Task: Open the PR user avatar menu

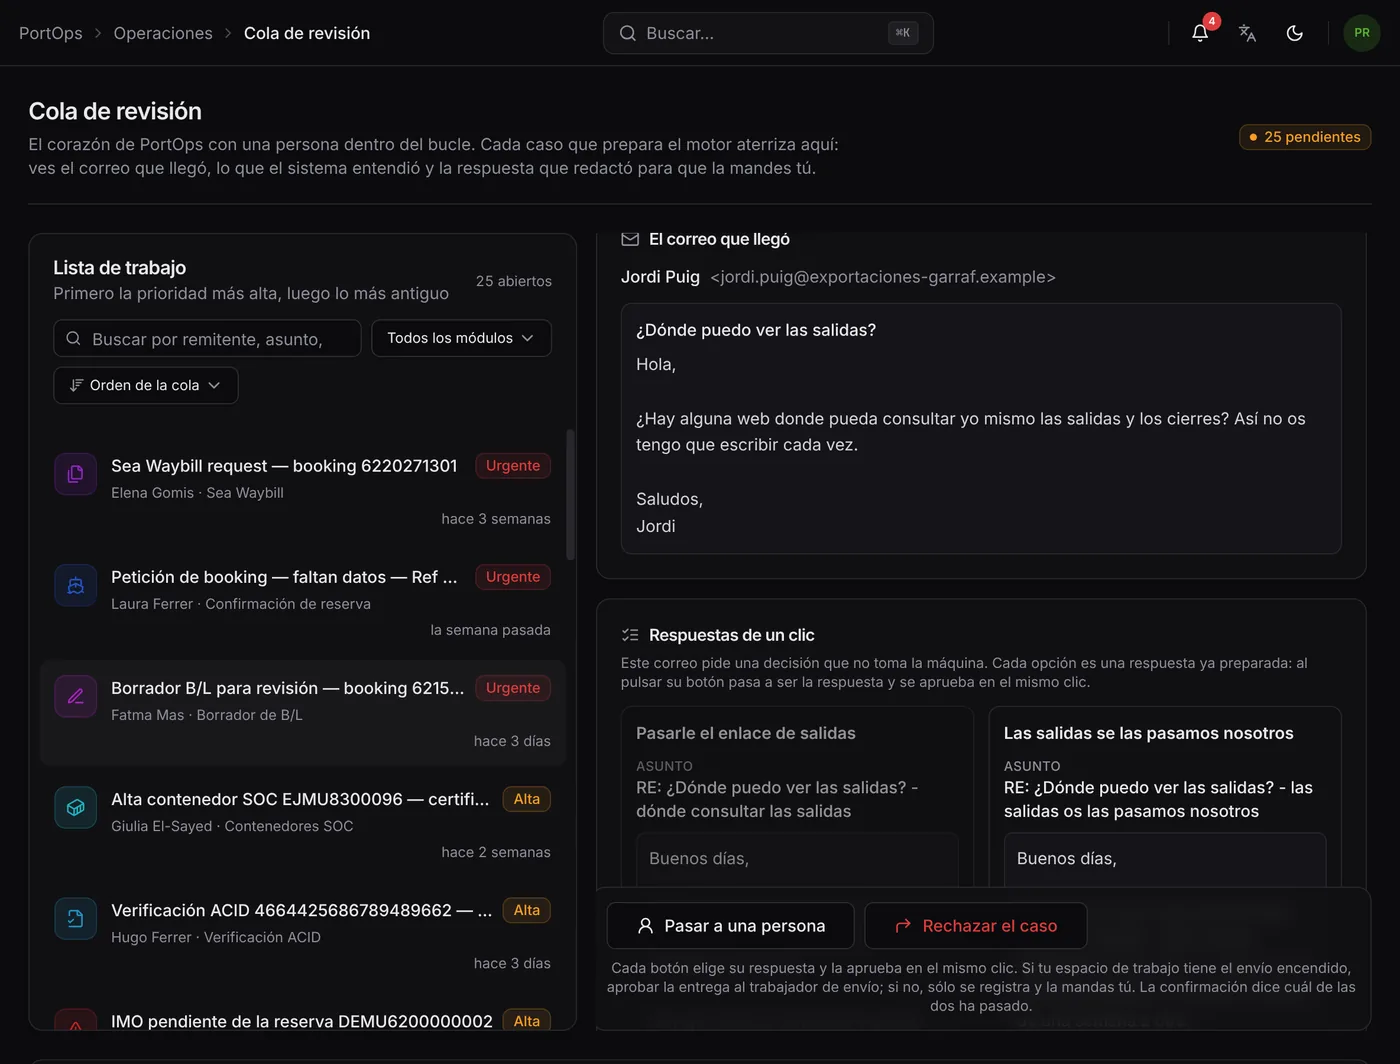Action: click(1362, 33)
